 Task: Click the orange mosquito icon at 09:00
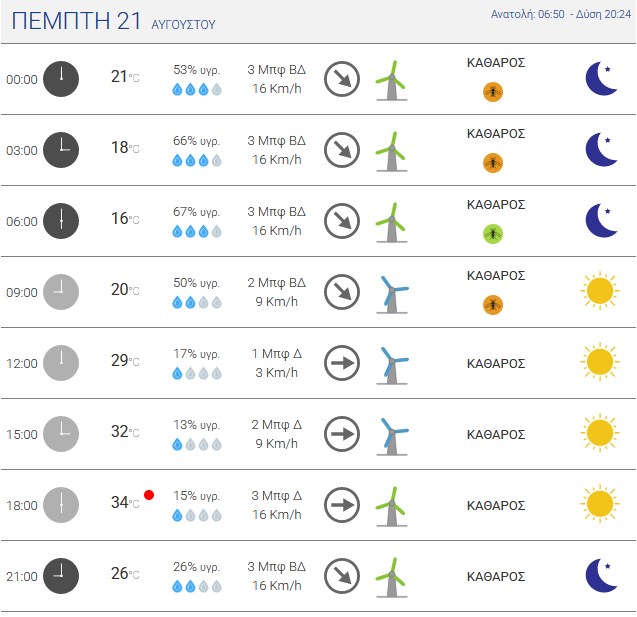(493, 305)
